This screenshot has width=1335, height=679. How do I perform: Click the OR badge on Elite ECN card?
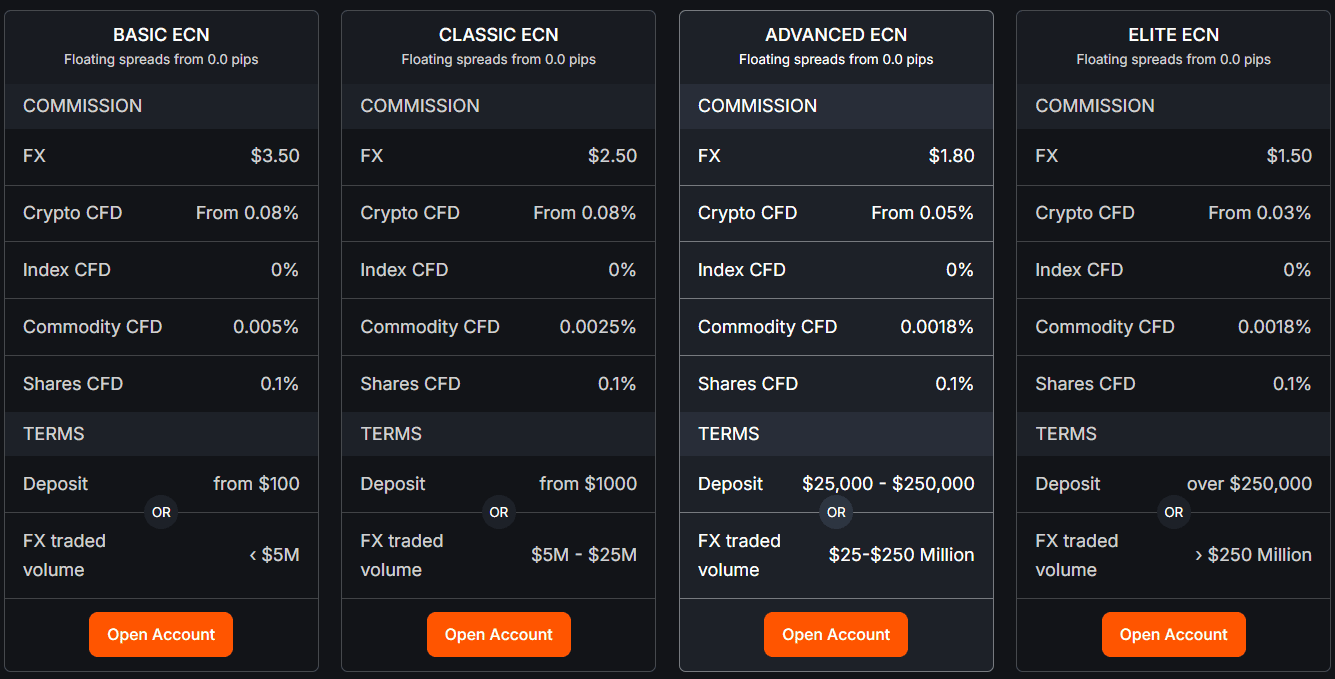pos(1174,512)
